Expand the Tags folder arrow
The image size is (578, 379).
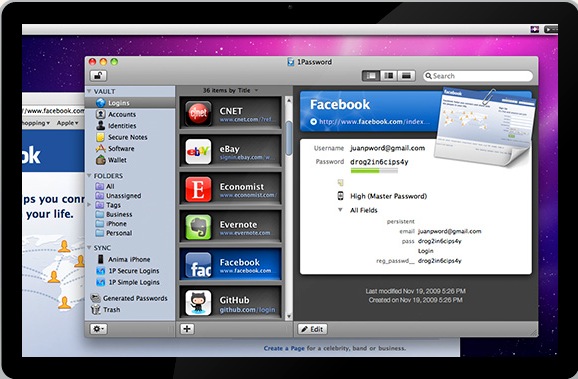[x=89, y=204]
